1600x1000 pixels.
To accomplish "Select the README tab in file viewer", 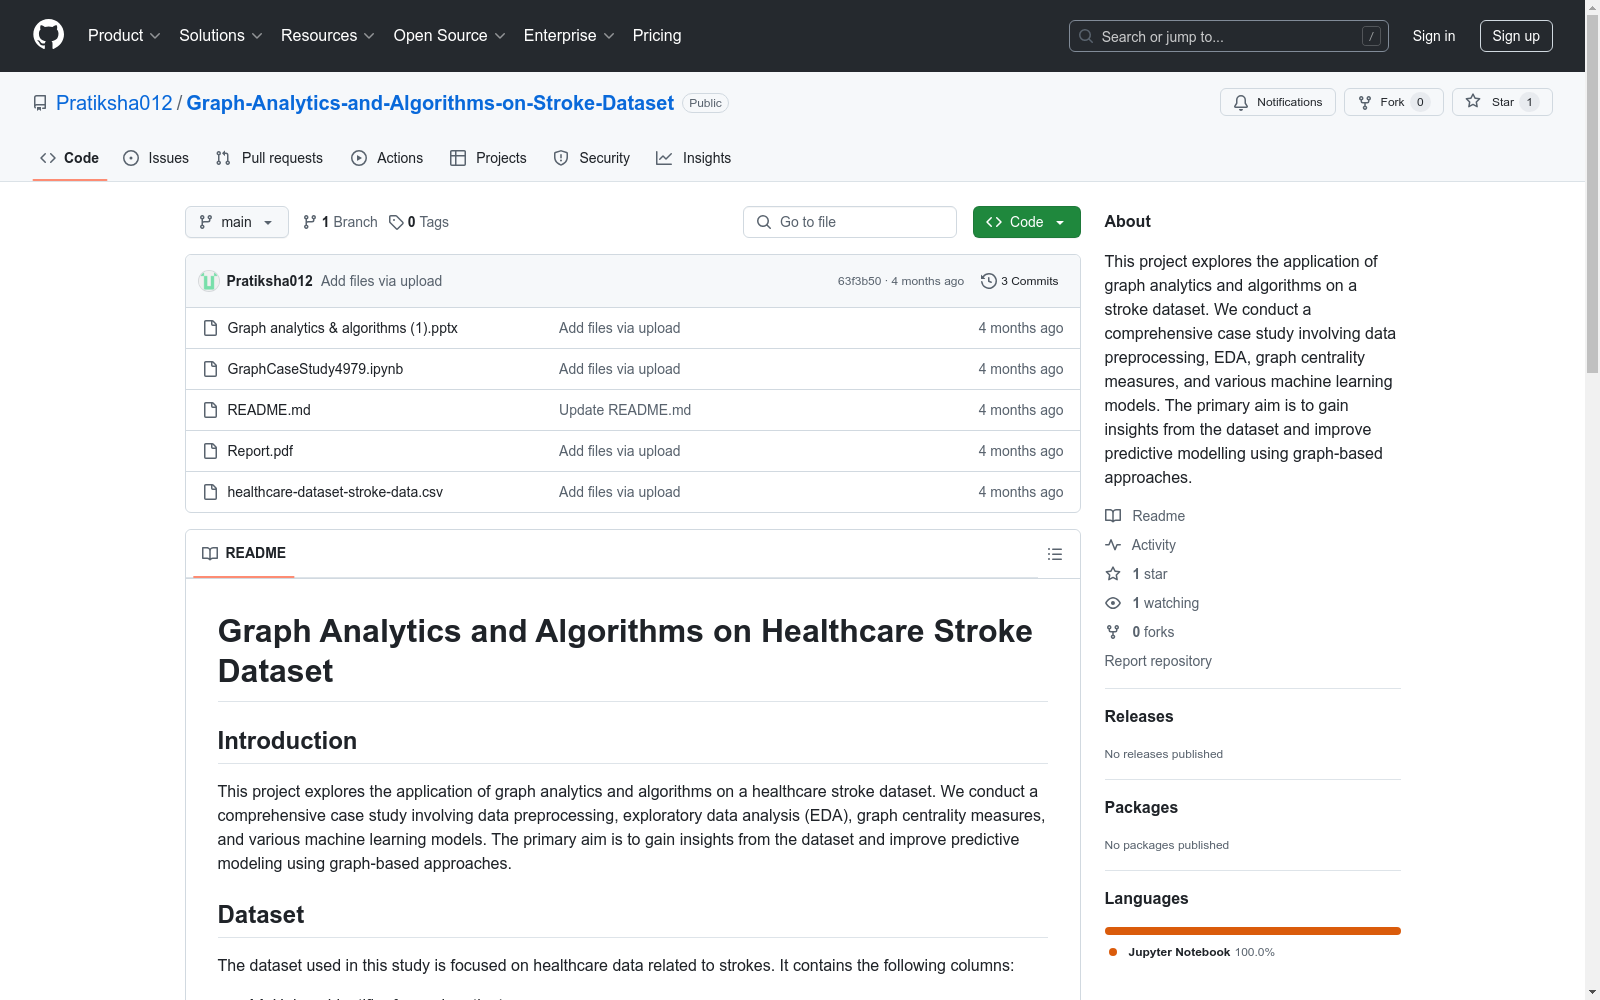I will (x=244, y=553).
